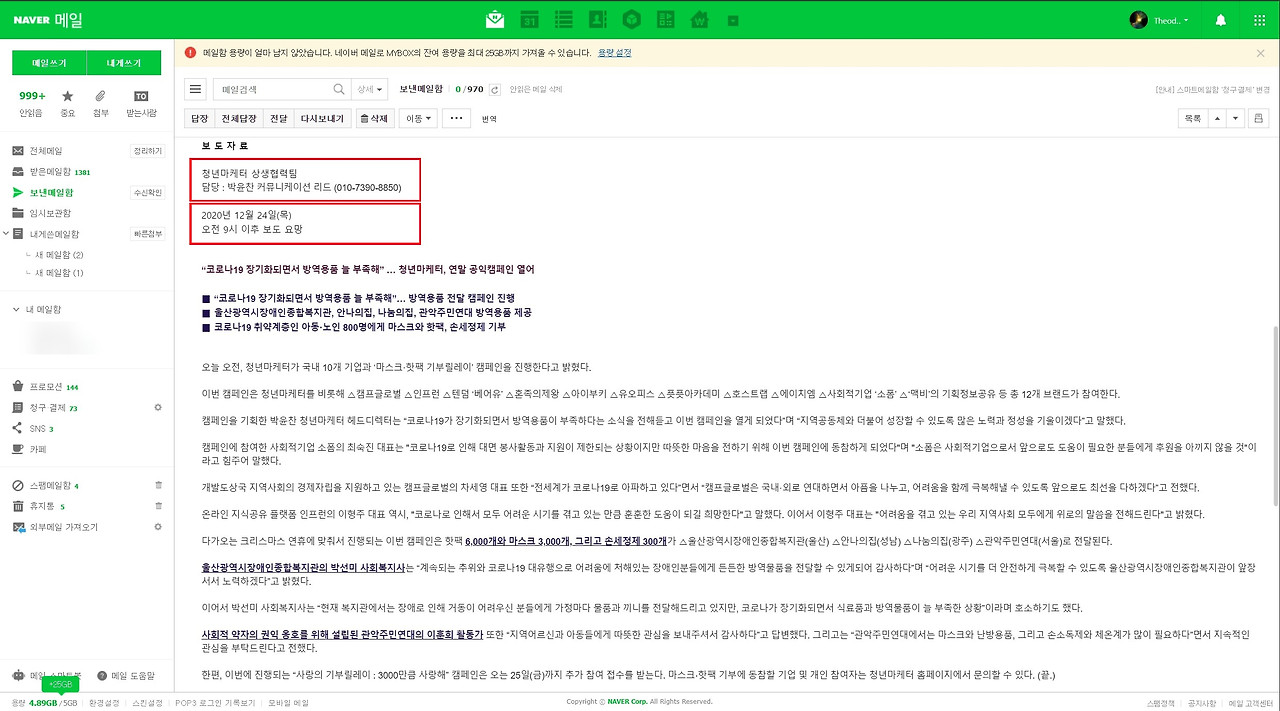The height and width of the screenshot is (711, 1280).
Task: Open the Naver Calendar icon in the top bar
Action: 529,19
